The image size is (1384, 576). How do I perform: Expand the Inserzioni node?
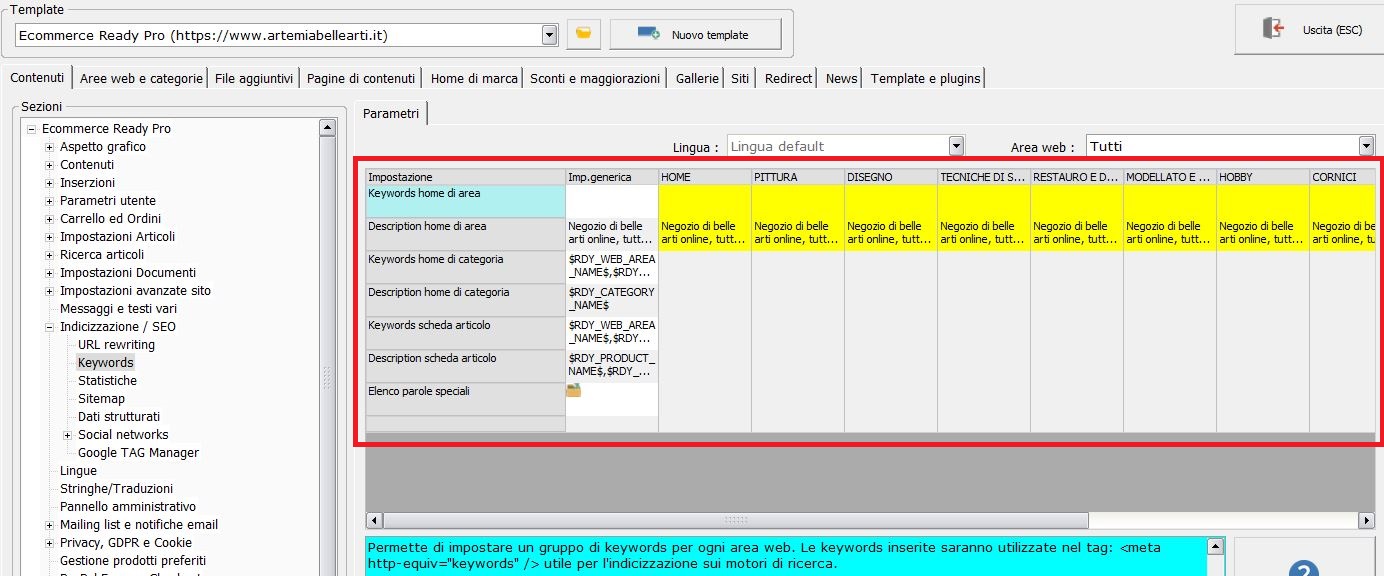(50, 183)
